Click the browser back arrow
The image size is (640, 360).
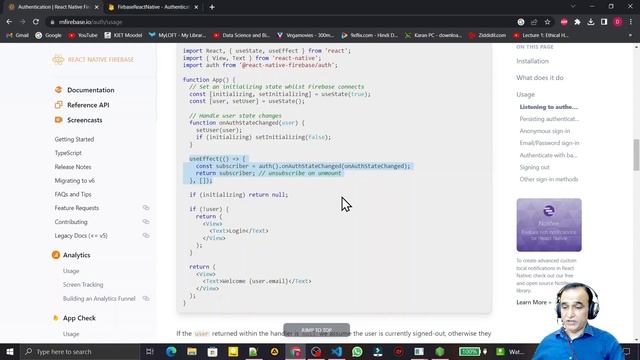[9, 22]
